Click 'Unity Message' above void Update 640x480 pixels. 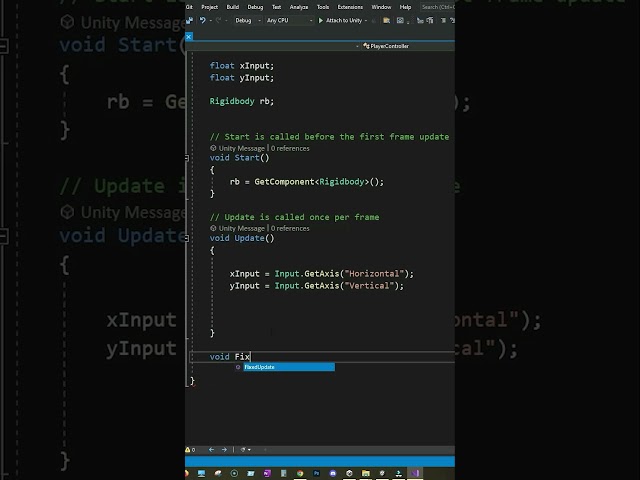242,228
